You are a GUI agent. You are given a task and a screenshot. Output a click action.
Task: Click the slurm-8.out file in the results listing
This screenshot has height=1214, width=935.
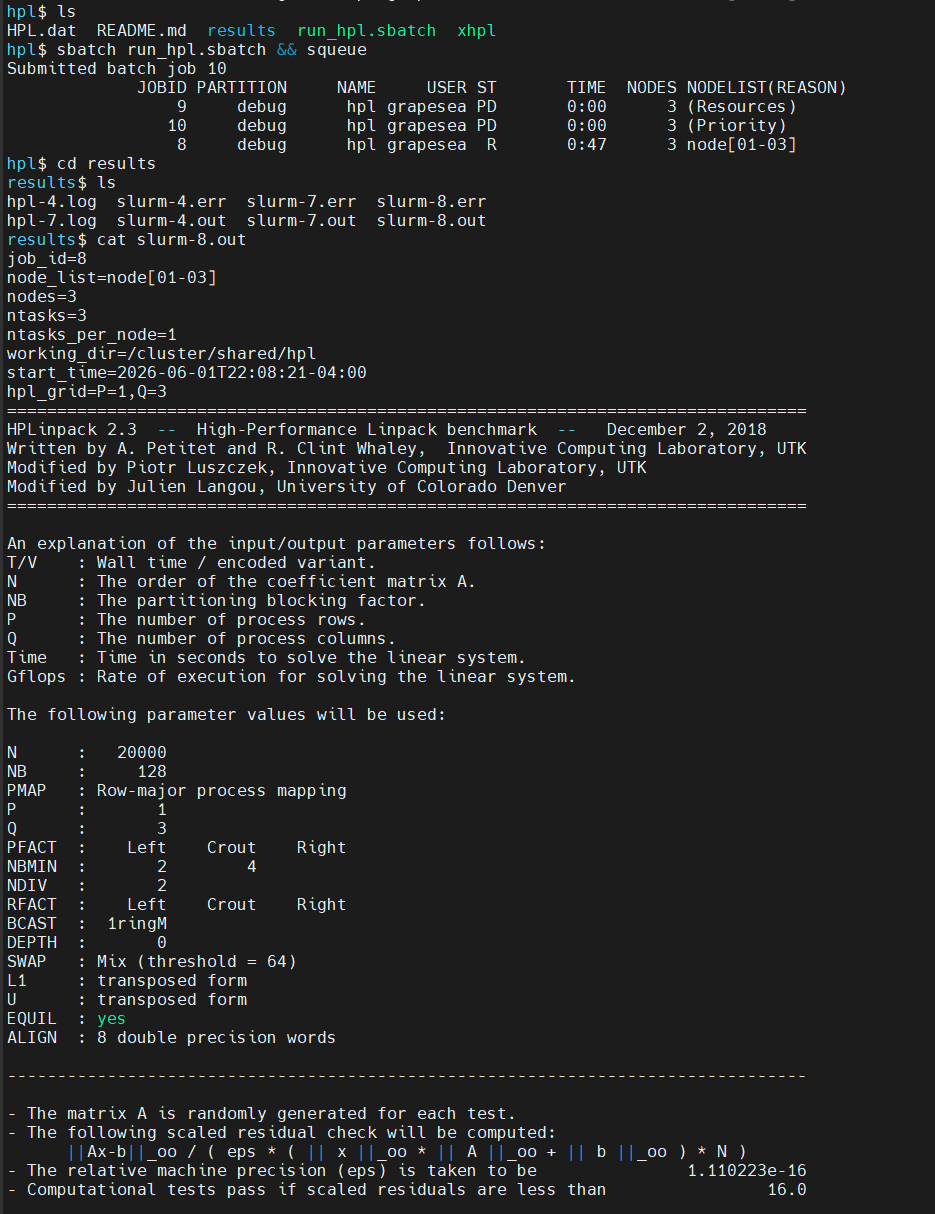pos(432,221)
